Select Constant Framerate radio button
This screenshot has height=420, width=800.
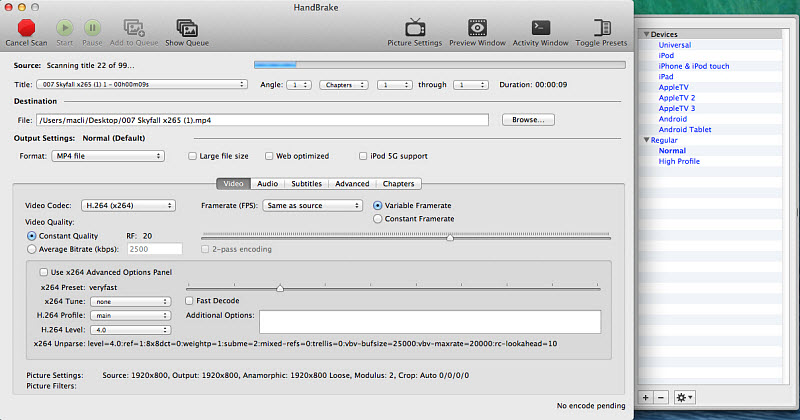378,219
